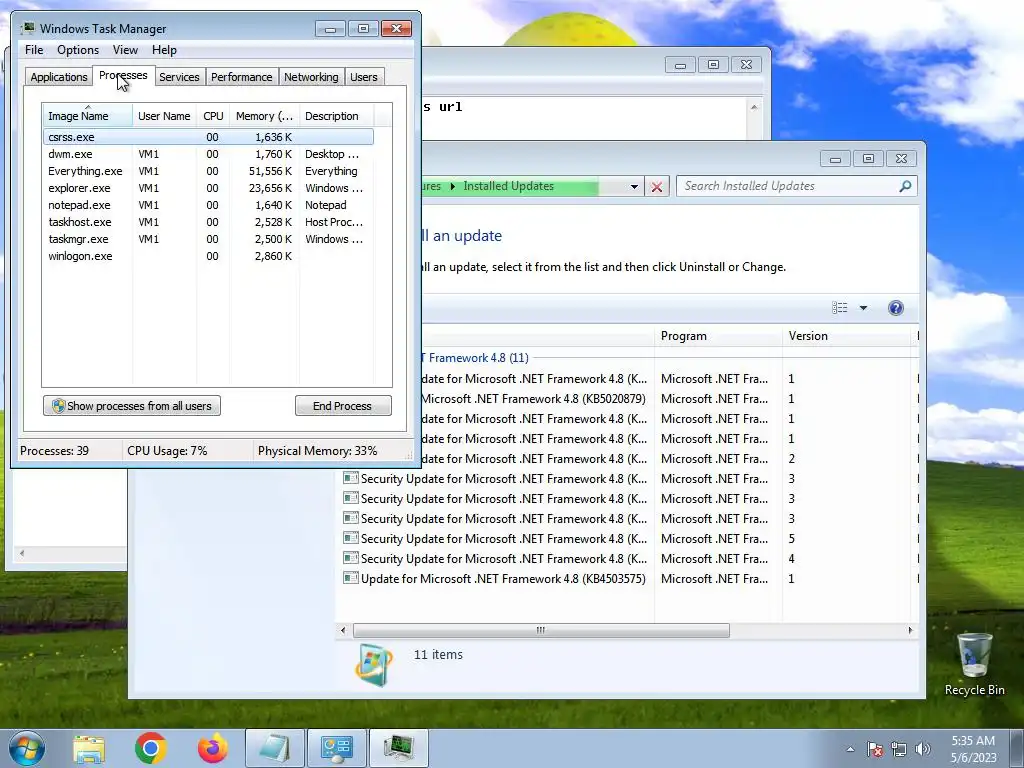The height and width of the screenshot is (768, 1024).
Task: Select the Processes tab
Action: 123,76
